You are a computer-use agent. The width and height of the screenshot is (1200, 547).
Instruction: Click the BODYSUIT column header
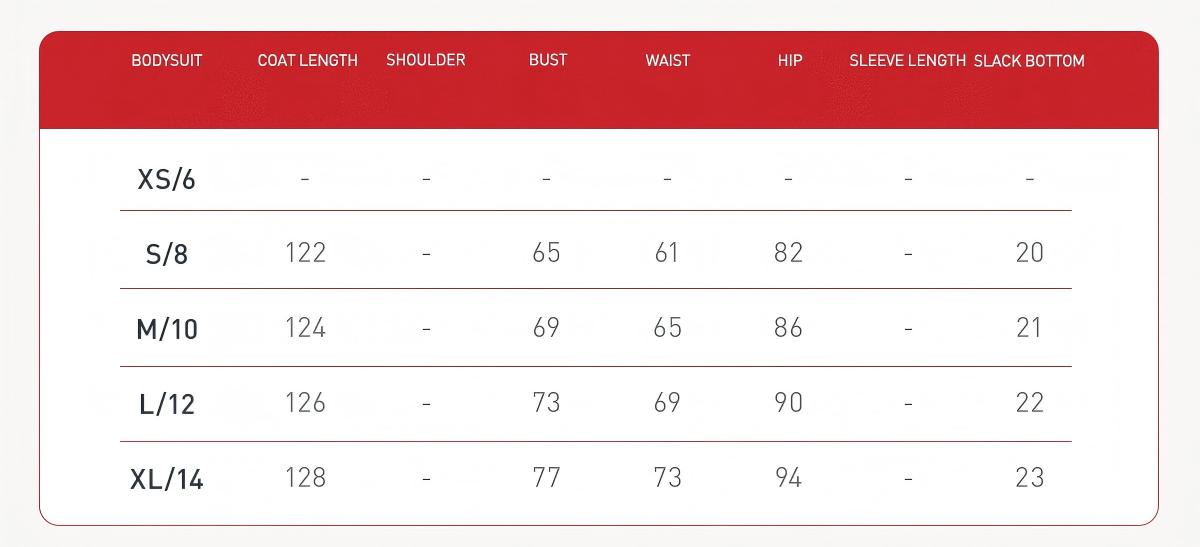click(167, 61)
